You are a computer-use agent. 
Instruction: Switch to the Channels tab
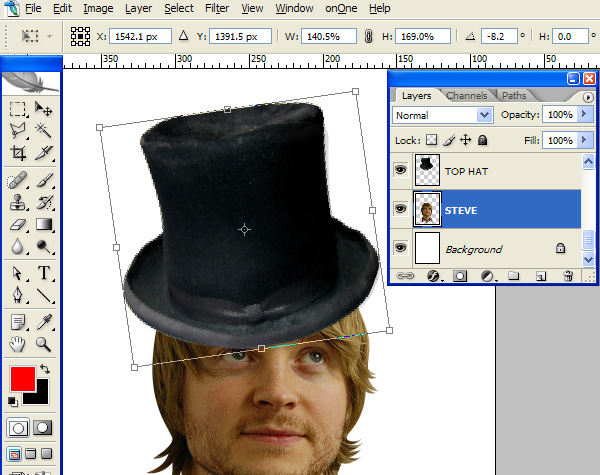click(x=467, y=95)
